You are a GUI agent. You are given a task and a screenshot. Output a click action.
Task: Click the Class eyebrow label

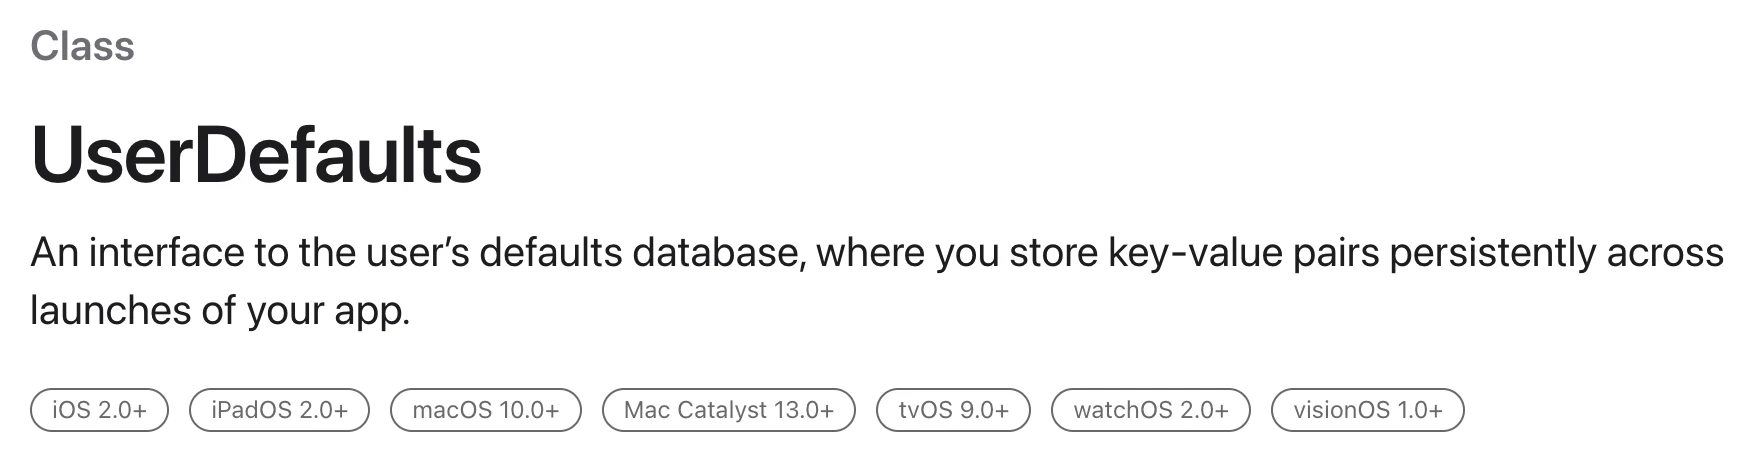point(82,46)
